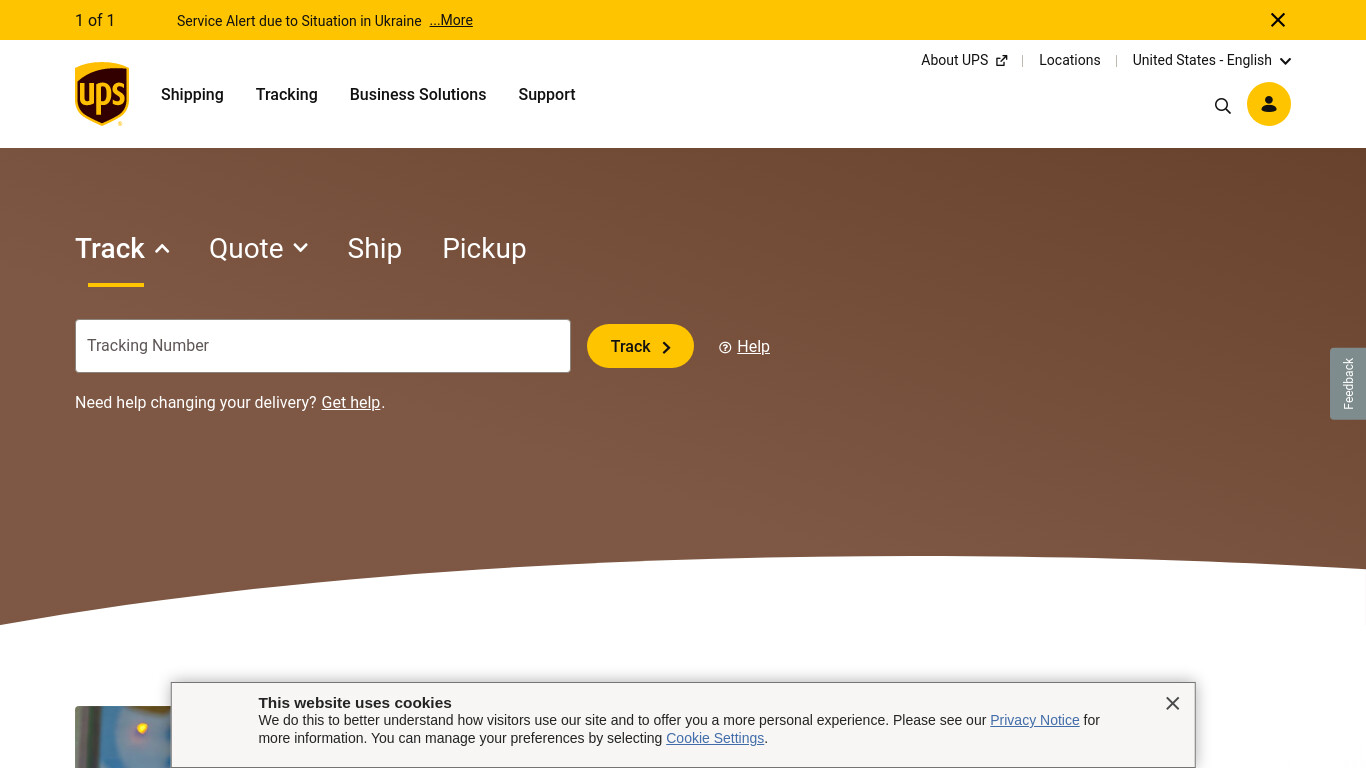Open the Business Solutions menu
This screenshot has width=1366, height=768.
[418, 94]
